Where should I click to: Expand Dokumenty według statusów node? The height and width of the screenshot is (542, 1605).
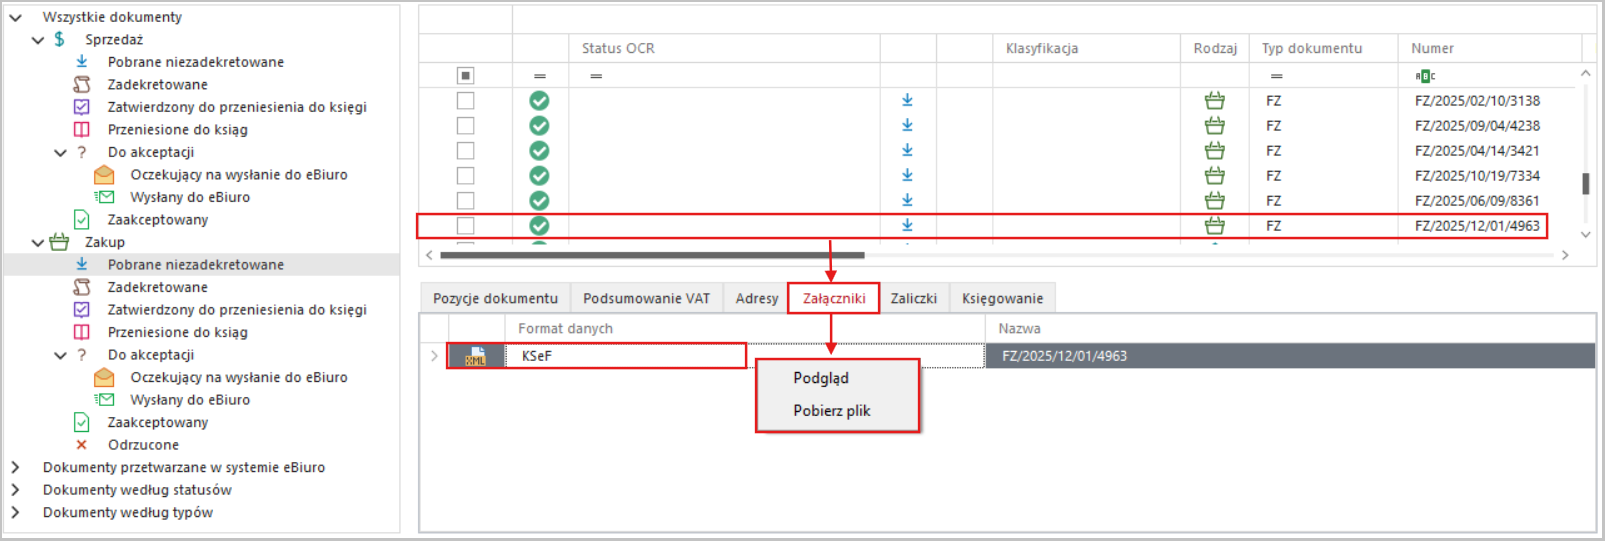click(15, 490)
